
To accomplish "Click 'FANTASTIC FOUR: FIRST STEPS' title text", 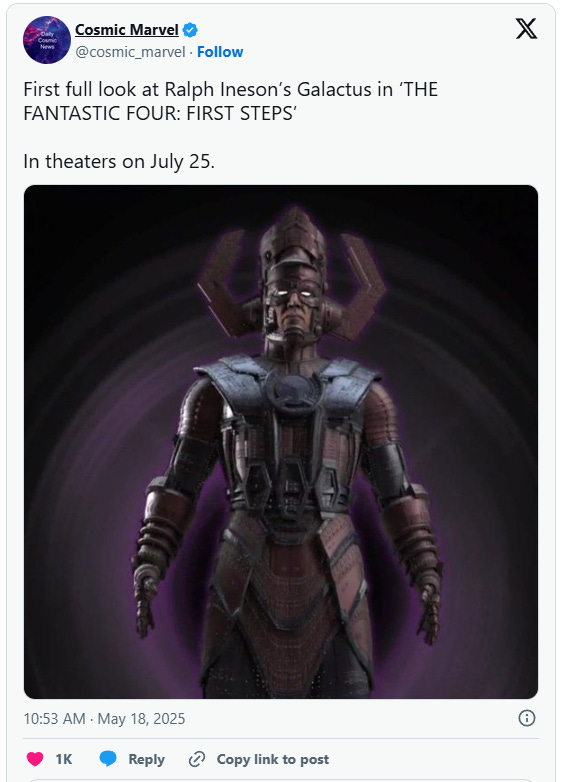I will [x=160, y=114].
